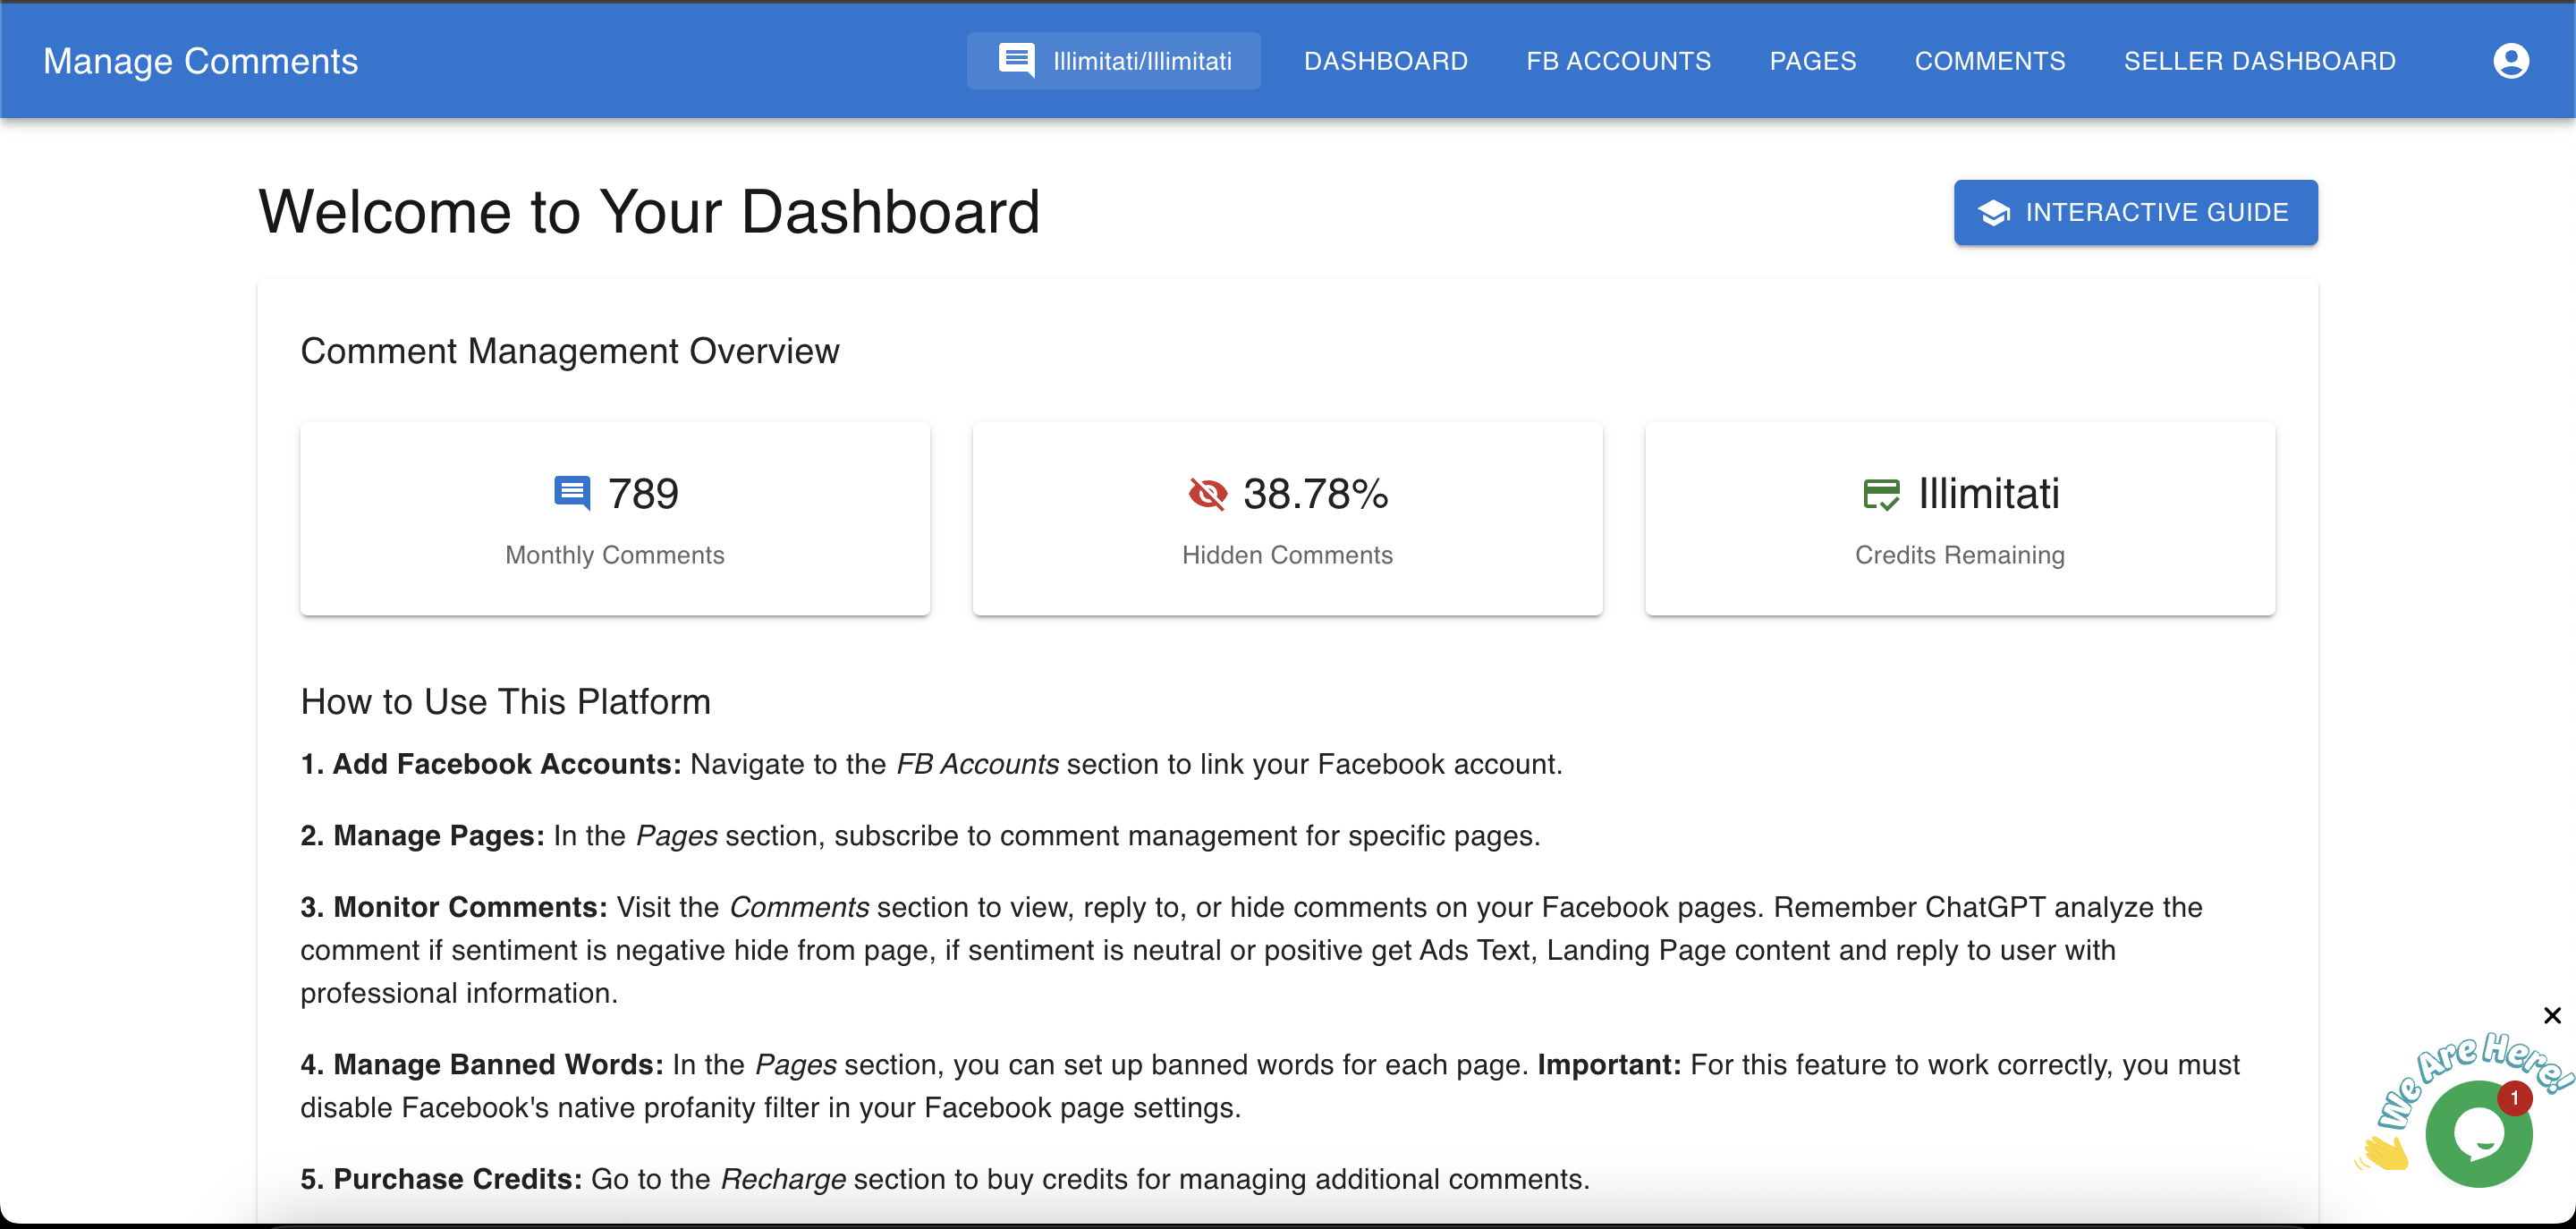Screen dimensions: 2576x1229
Task: Click the blue Monthly Comments chat icon
Action: pyautogui.click(x=572, y=493)
